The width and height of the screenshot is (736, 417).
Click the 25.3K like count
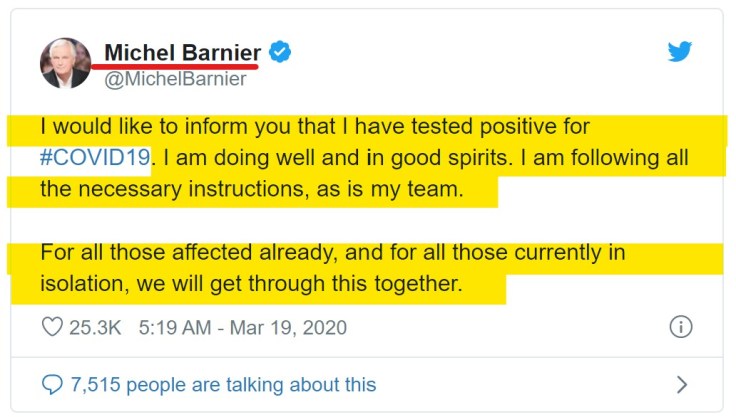coord(96,327)
